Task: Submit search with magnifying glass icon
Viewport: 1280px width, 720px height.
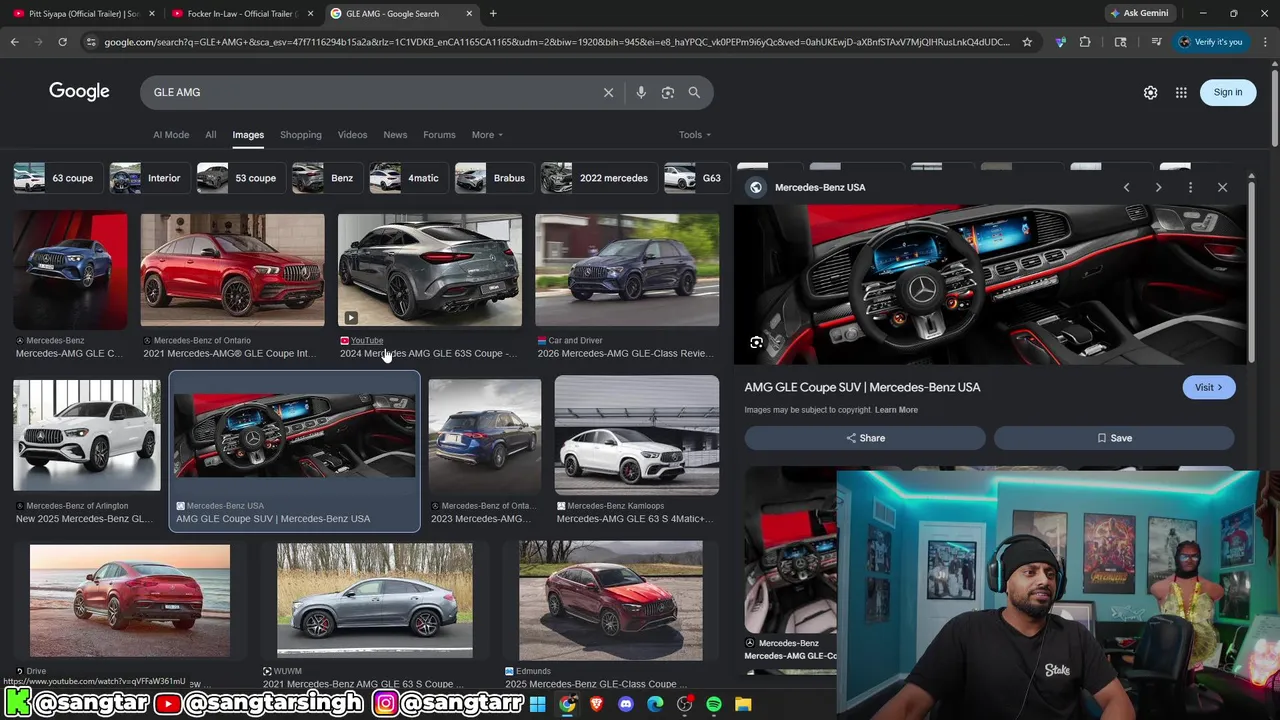Action: click(x=694, y=92)
